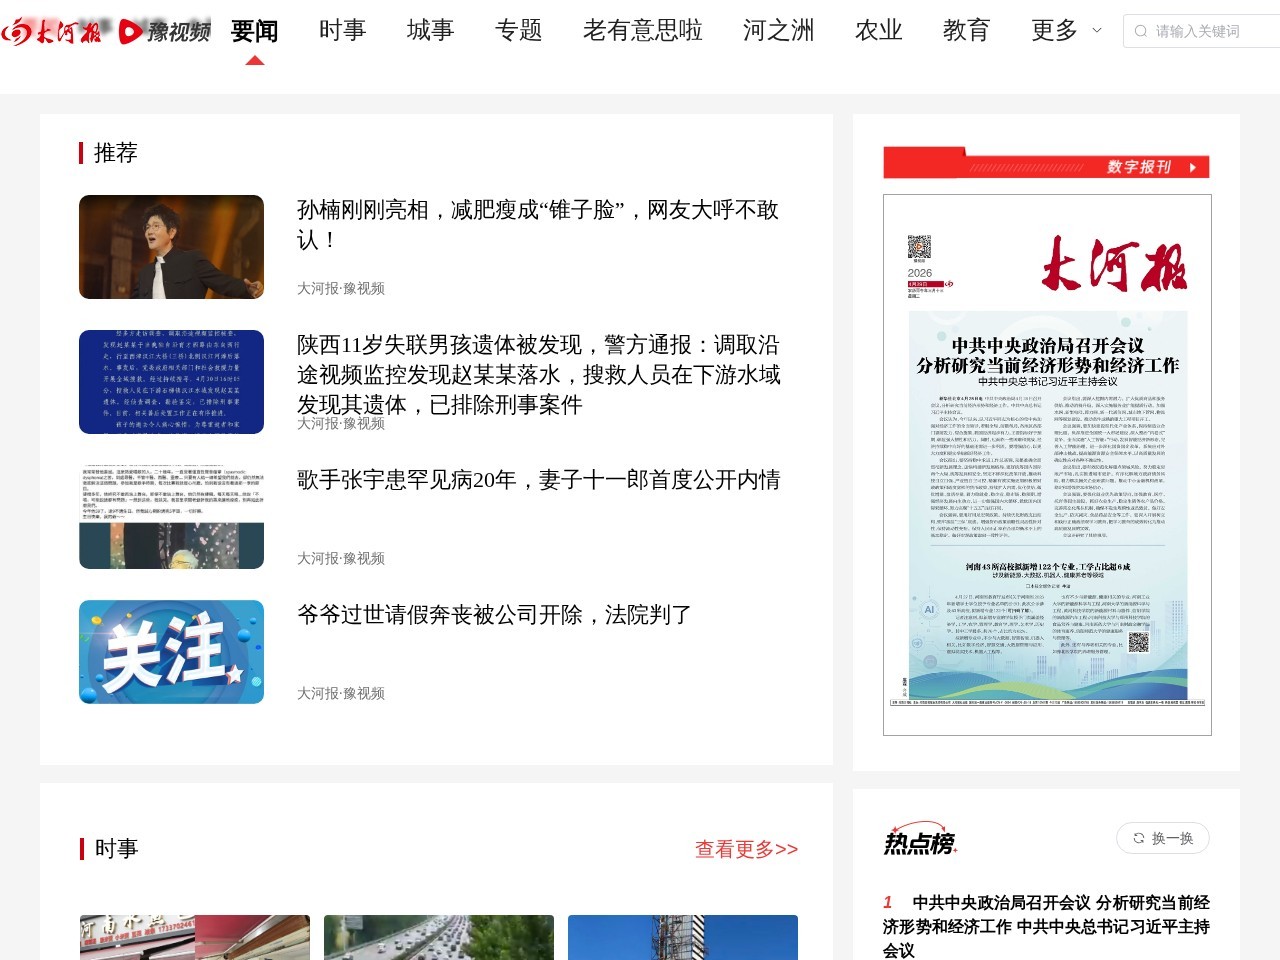The height and width of the screenshot is (960, 1280).
Task: Open the 豫视频 logo link
Action: click(x=164, y=32)
